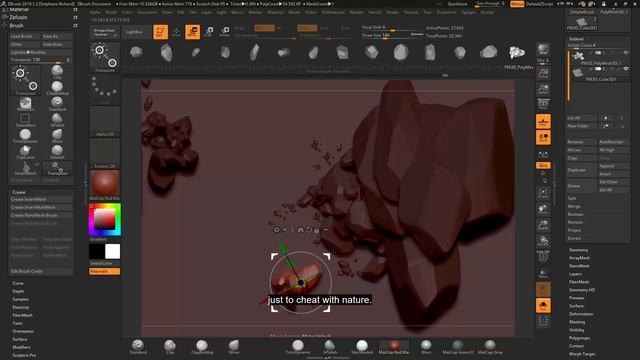Click the white secondary color swatch
This screenshot has height=360, width=640.
[x=113, y=251]
